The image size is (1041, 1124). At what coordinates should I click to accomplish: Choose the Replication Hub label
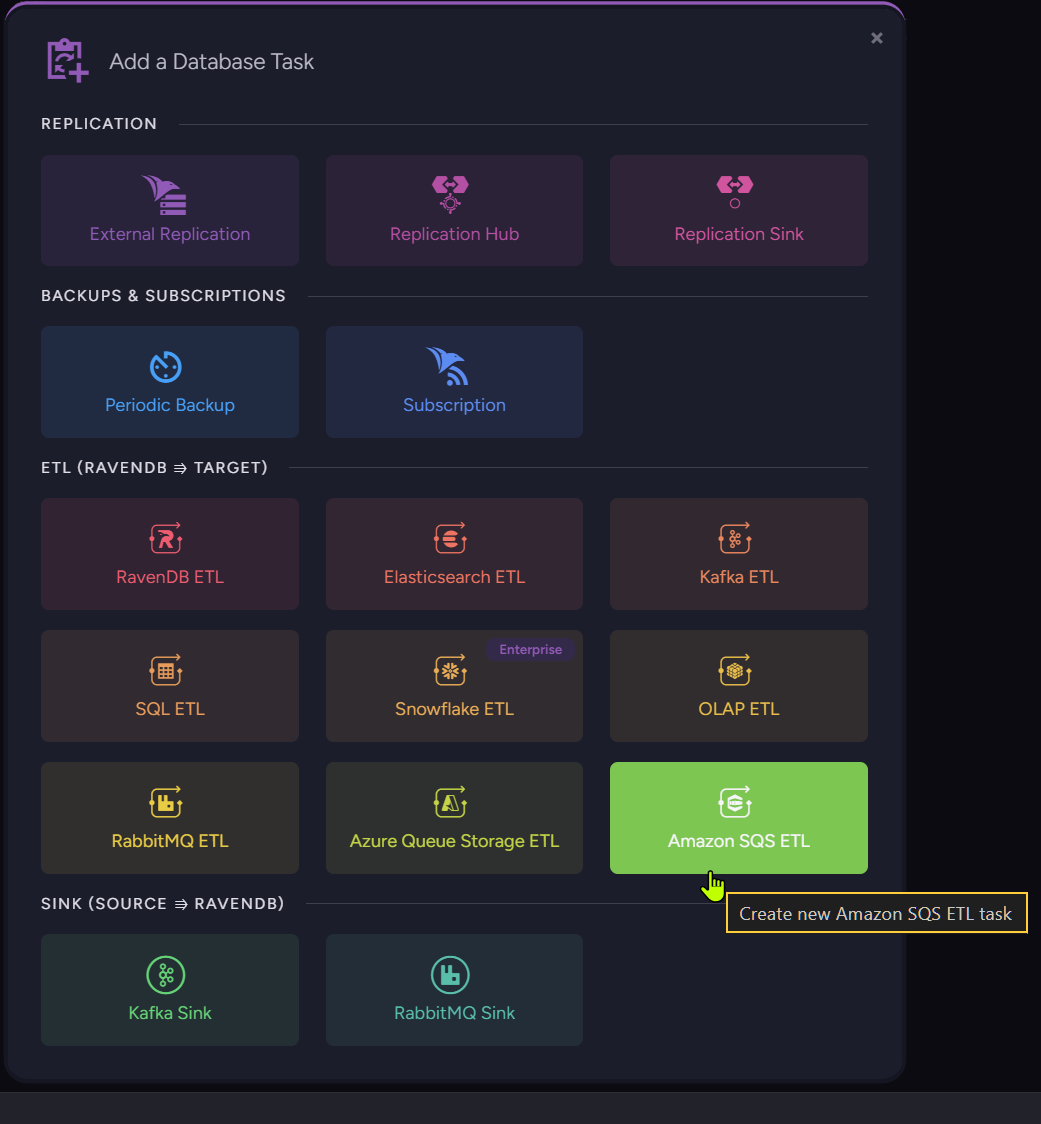(455, 234)
